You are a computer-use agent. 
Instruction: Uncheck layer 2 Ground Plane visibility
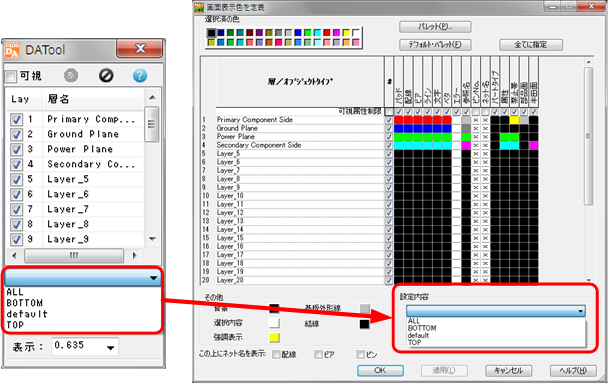click(16, 134)
